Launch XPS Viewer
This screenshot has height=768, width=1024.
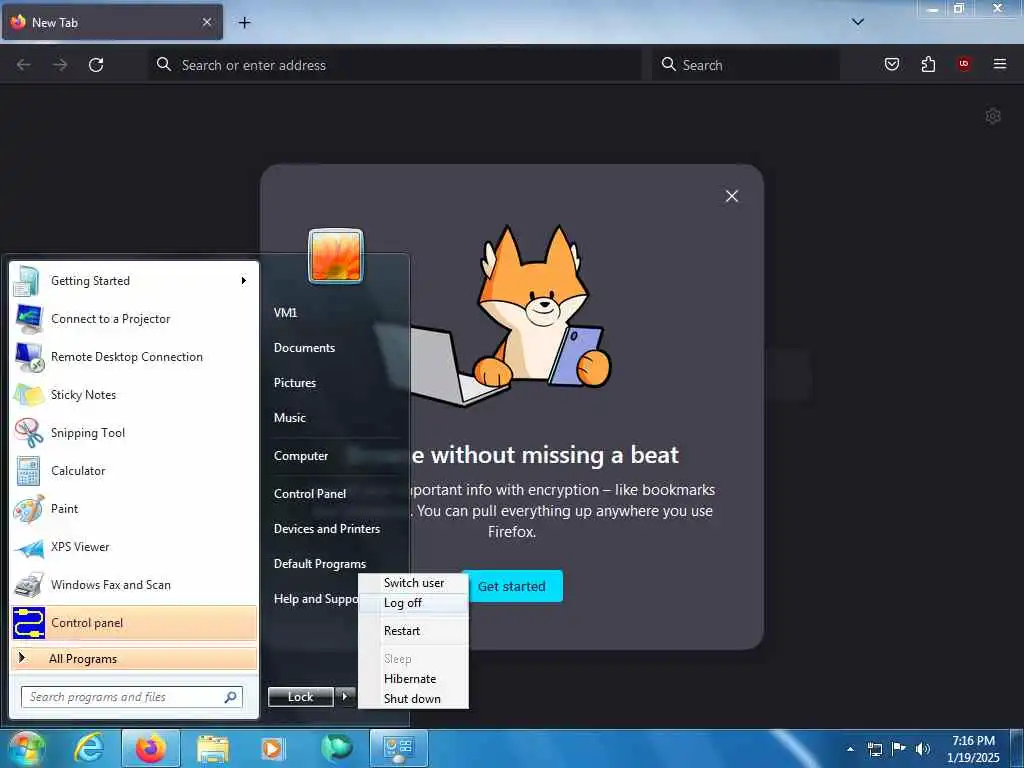(x=134, y=547)
